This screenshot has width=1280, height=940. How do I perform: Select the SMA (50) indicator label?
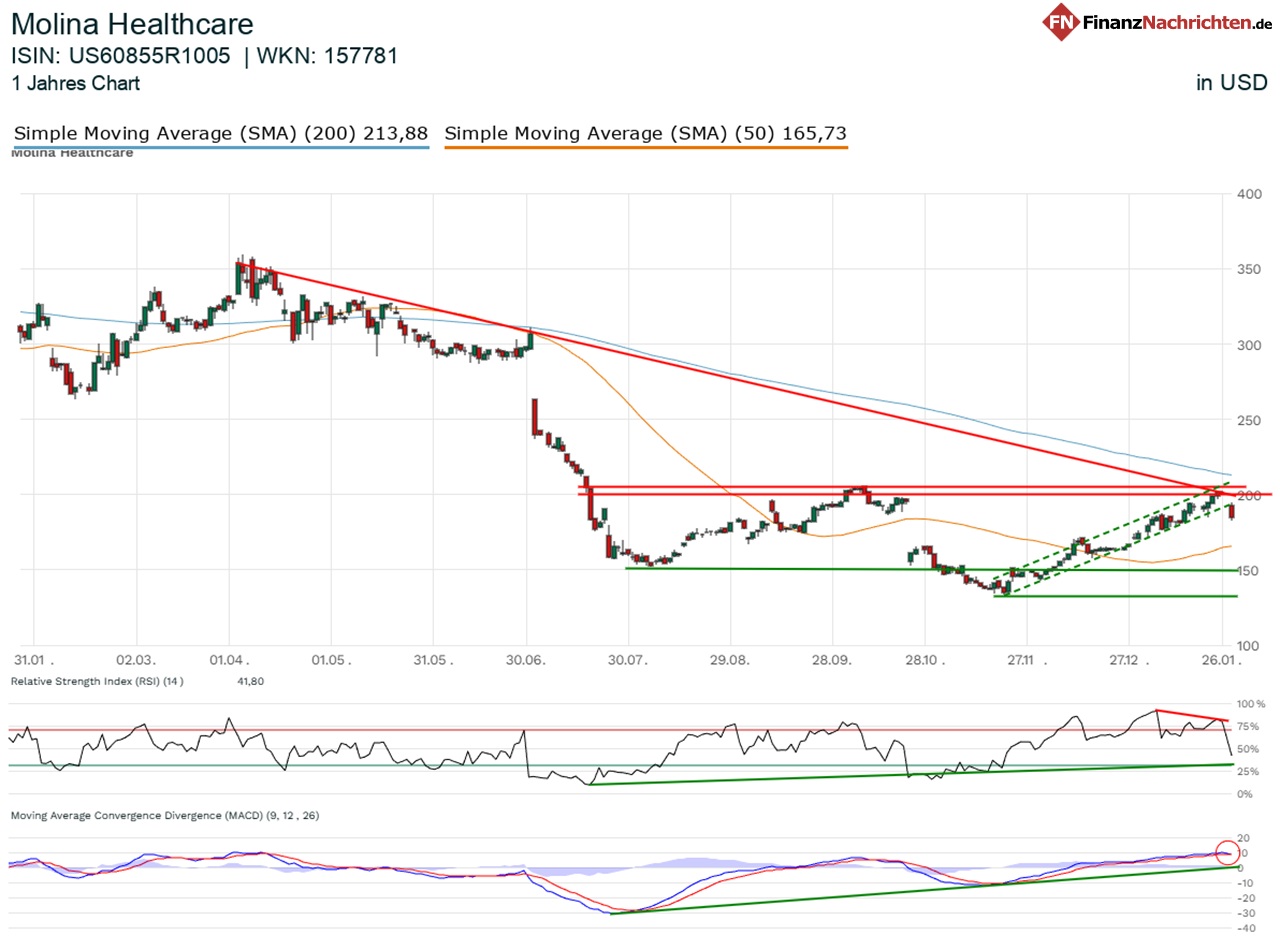click(x=645, y=133)
